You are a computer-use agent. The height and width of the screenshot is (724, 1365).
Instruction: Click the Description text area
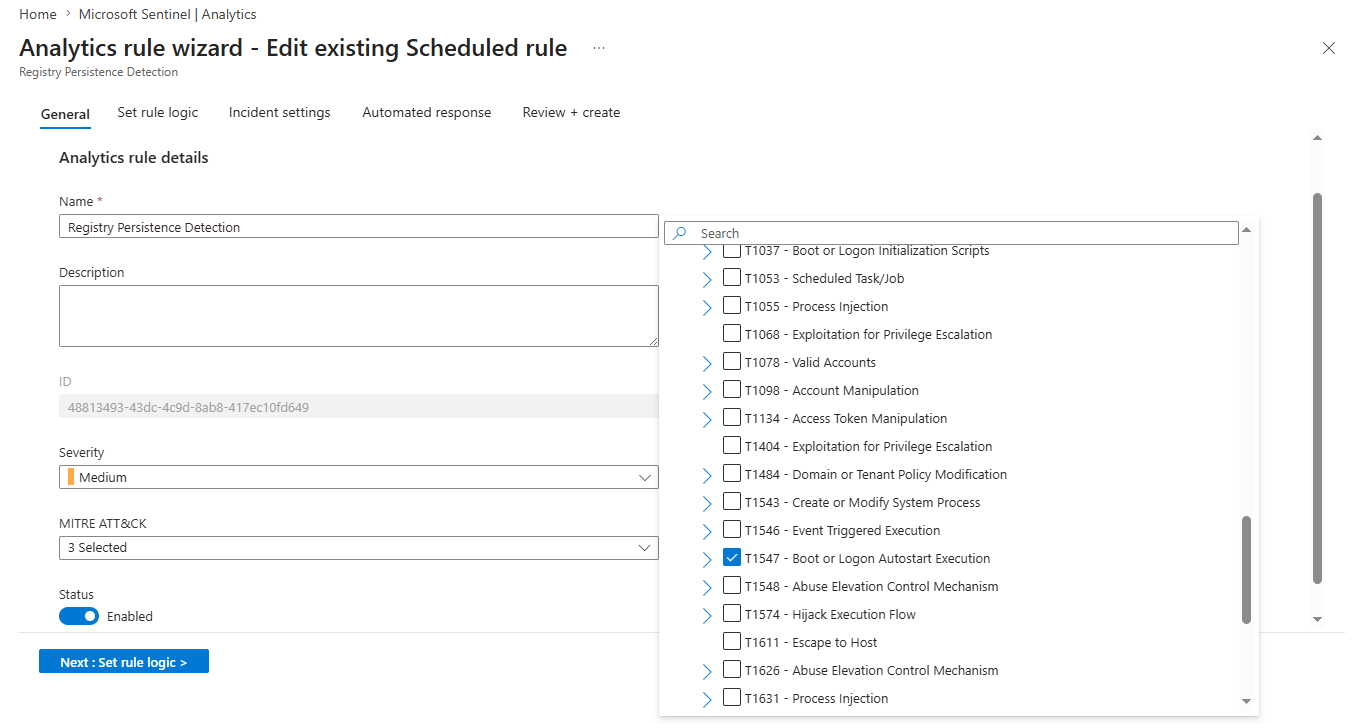point(358,316)
